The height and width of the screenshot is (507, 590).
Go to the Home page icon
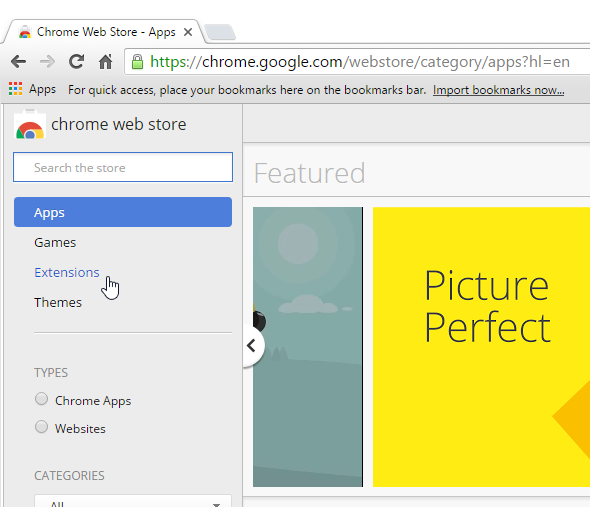pyautogui.click(x=105, y=61)
